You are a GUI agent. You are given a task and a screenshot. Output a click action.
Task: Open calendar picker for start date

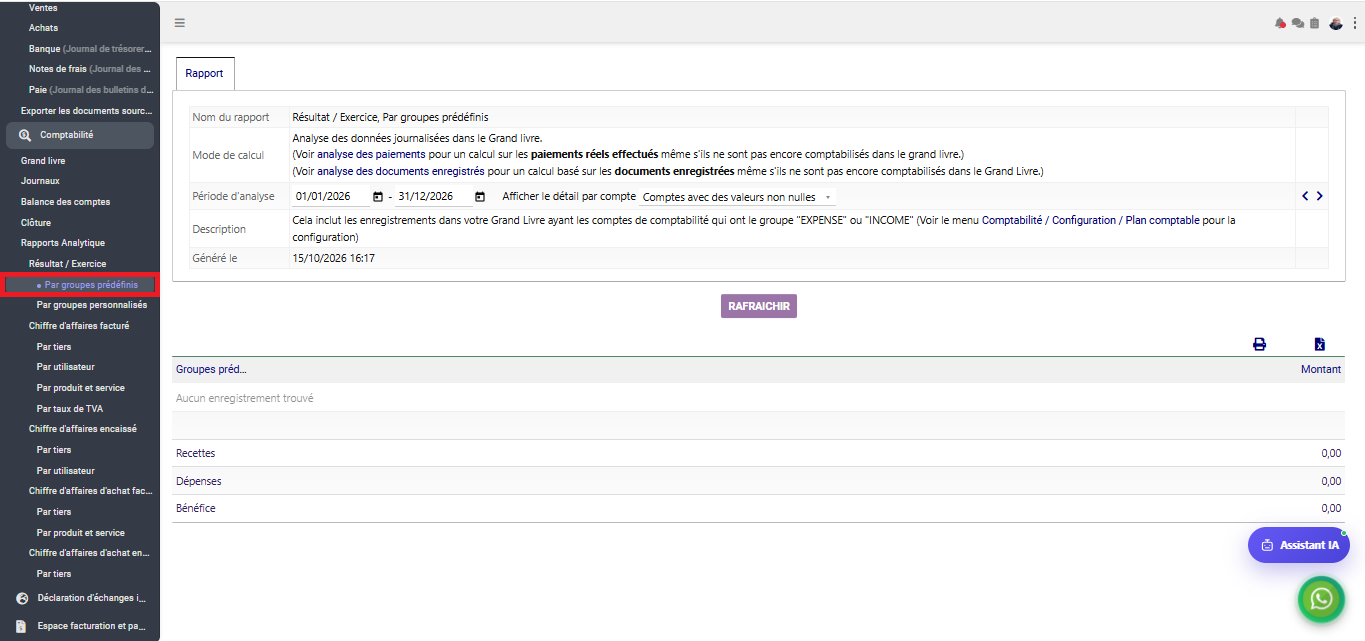pyautogui.click(x=377, y=197)
